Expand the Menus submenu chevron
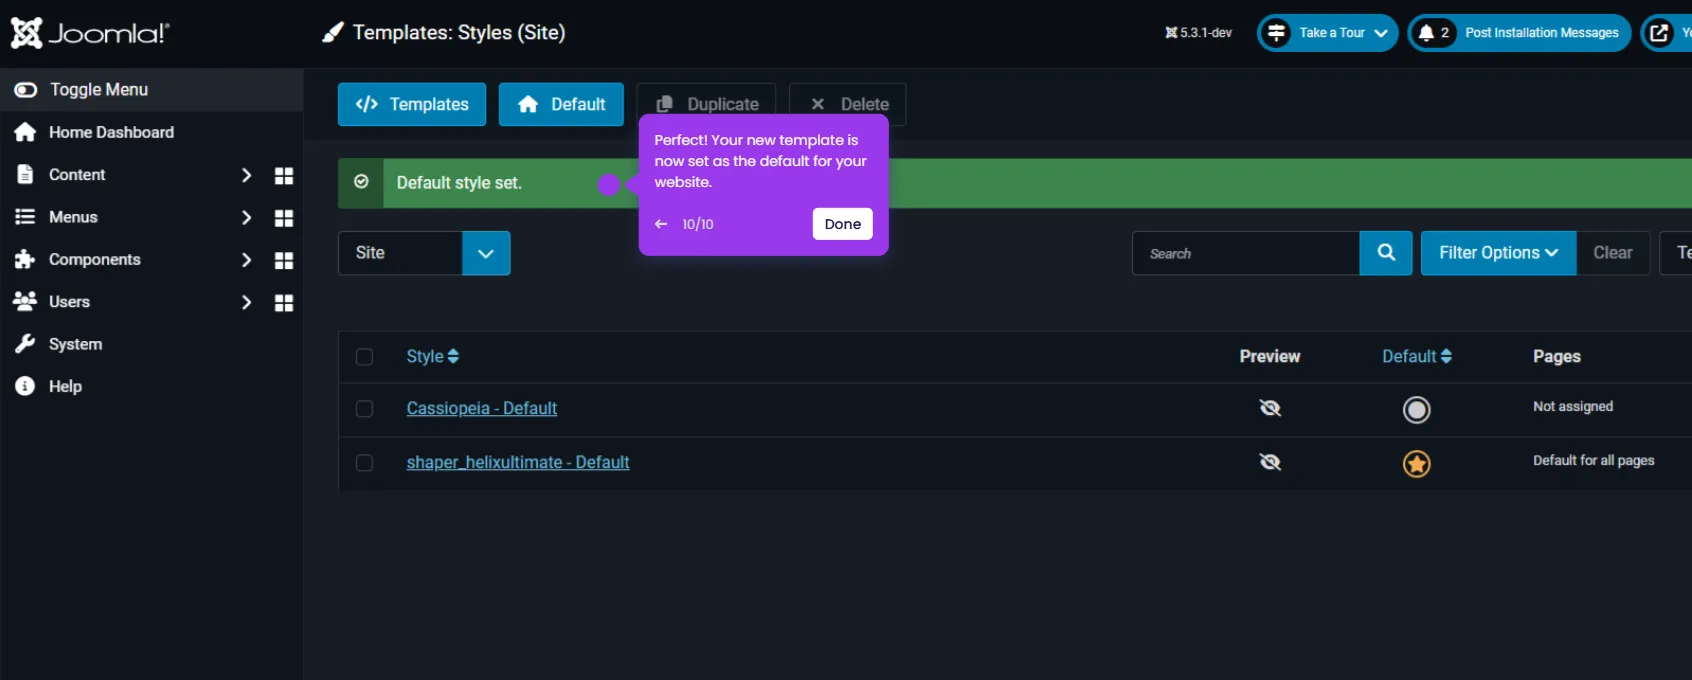This screenshot has height=680, width=1692. (x=246, y=217)
